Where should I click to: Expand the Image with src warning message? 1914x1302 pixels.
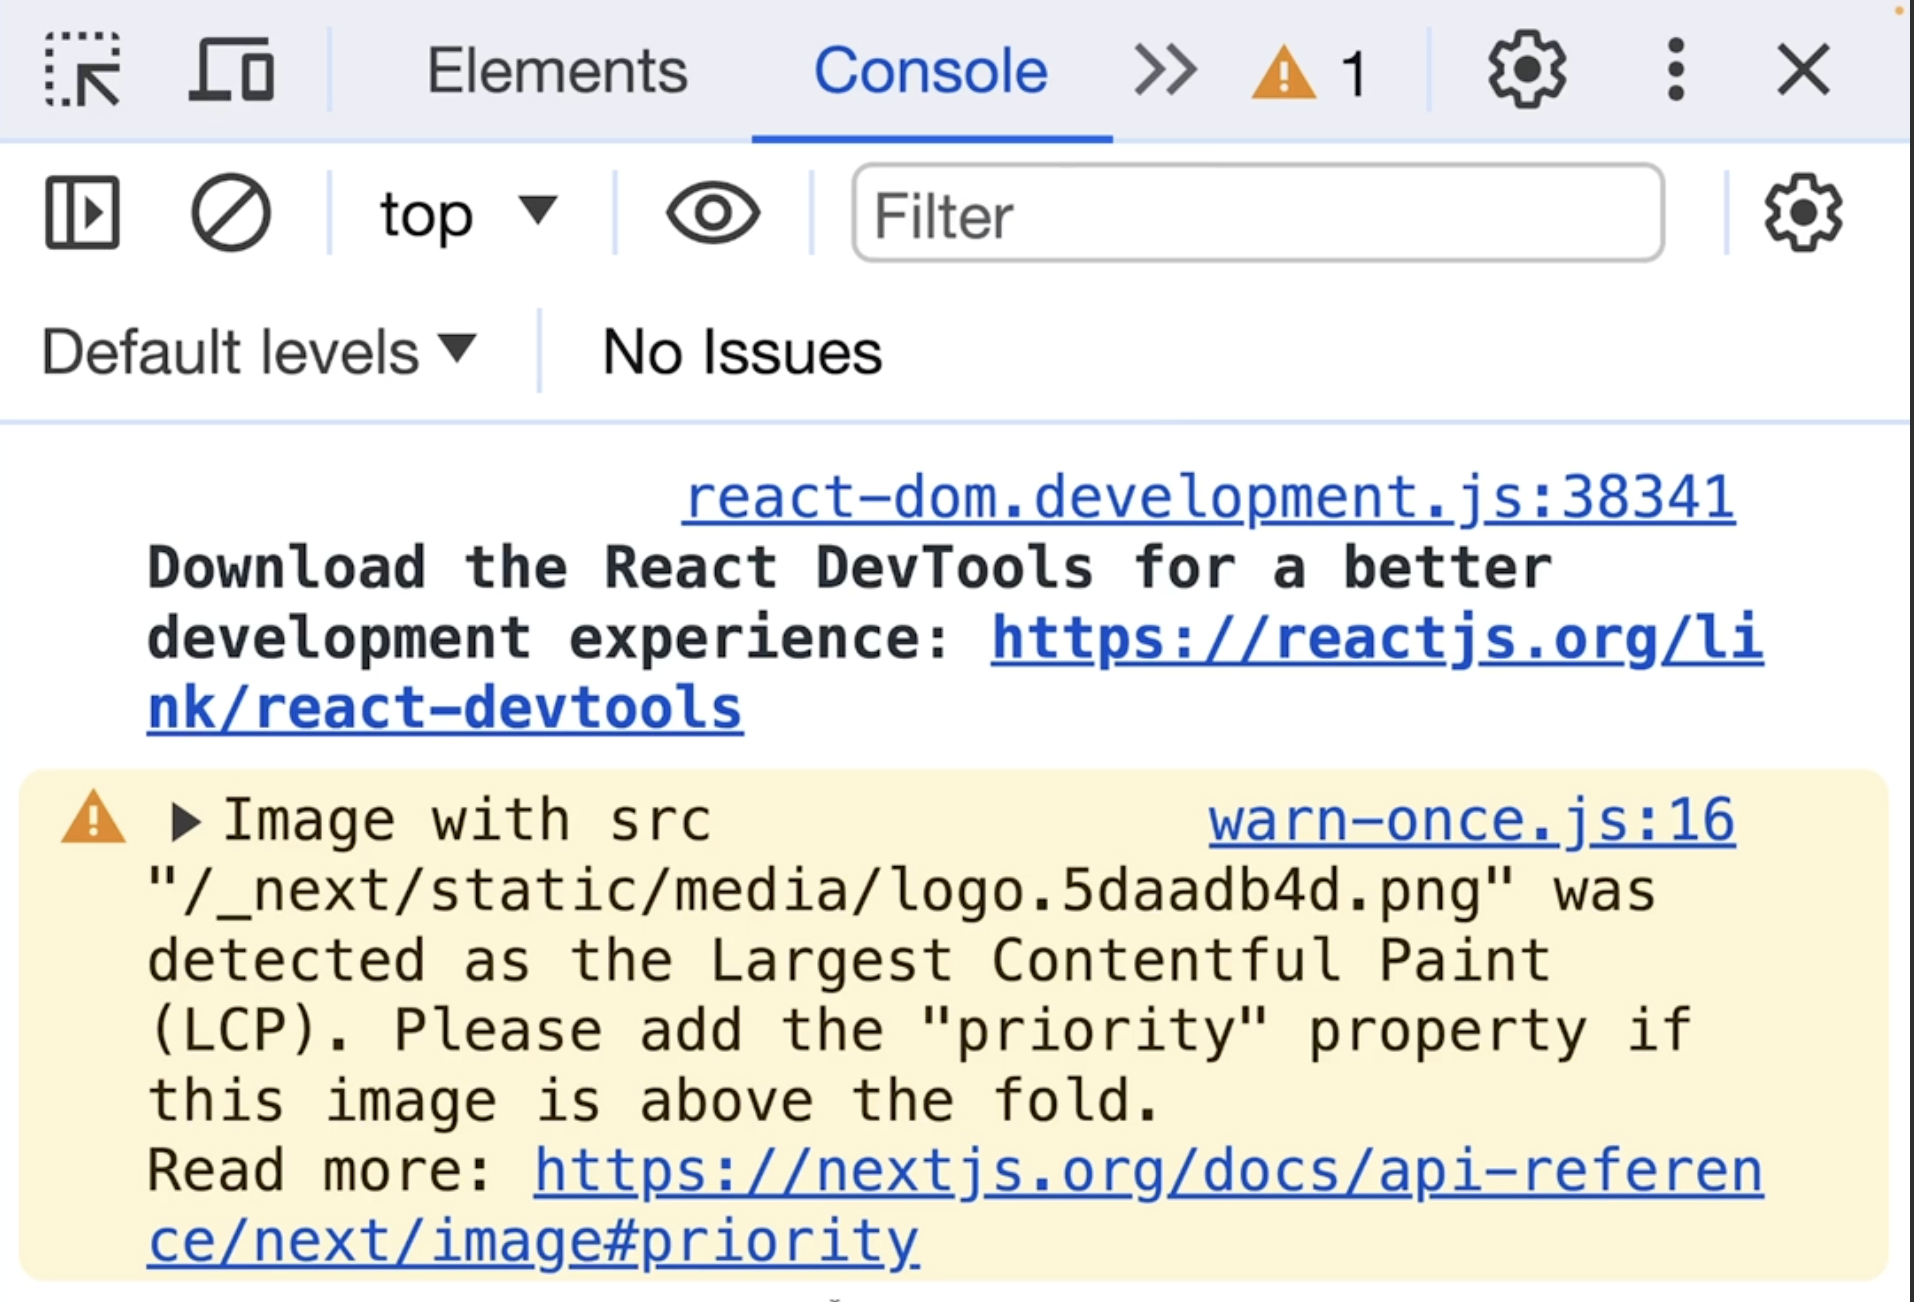coord(184,822)
